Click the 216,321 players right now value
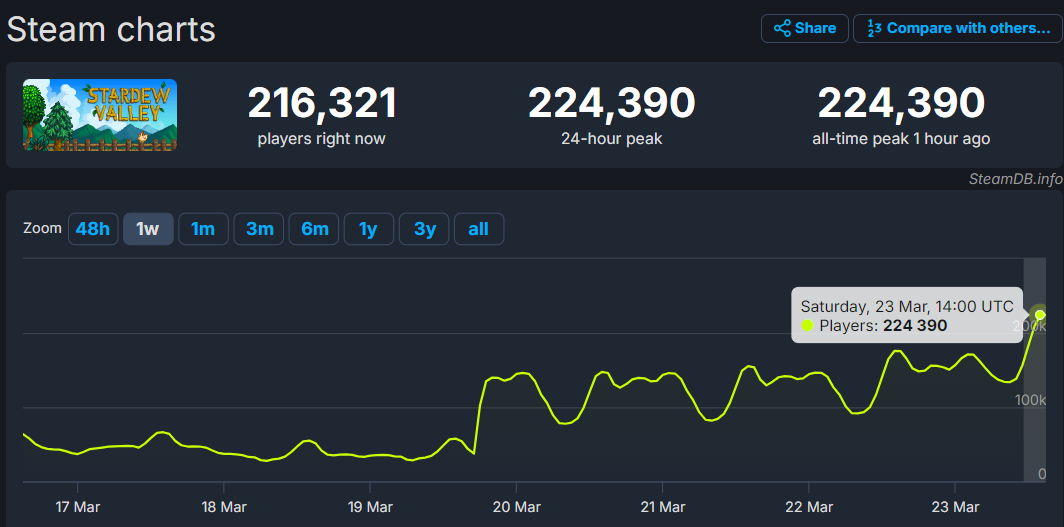This screenshot has width=1064, height=527. (x=322, y=104)
